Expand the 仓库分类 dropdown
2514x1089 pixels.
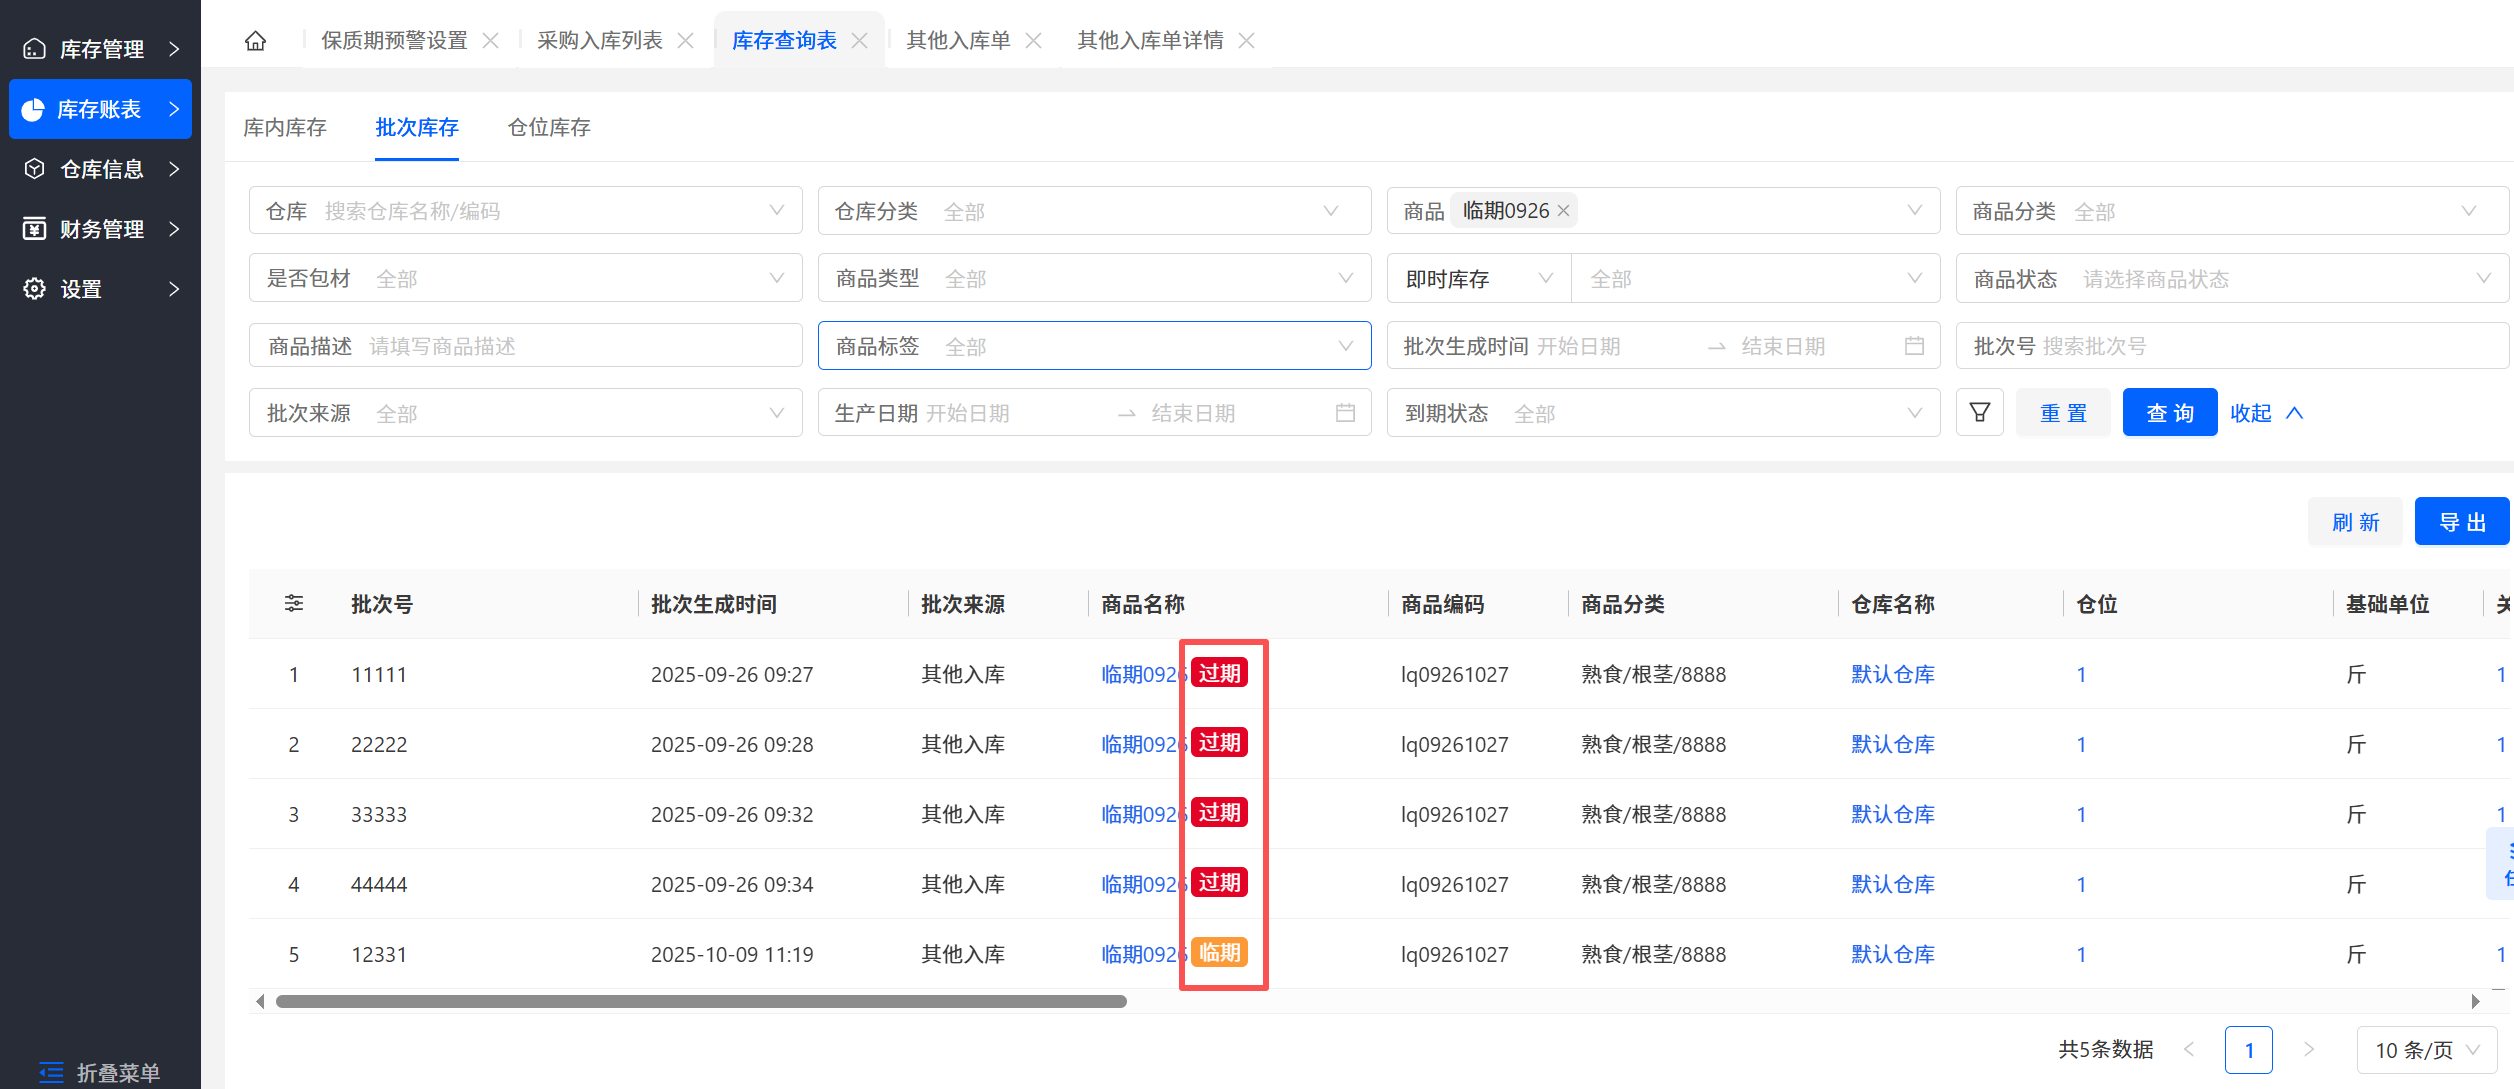(1094, 211)
